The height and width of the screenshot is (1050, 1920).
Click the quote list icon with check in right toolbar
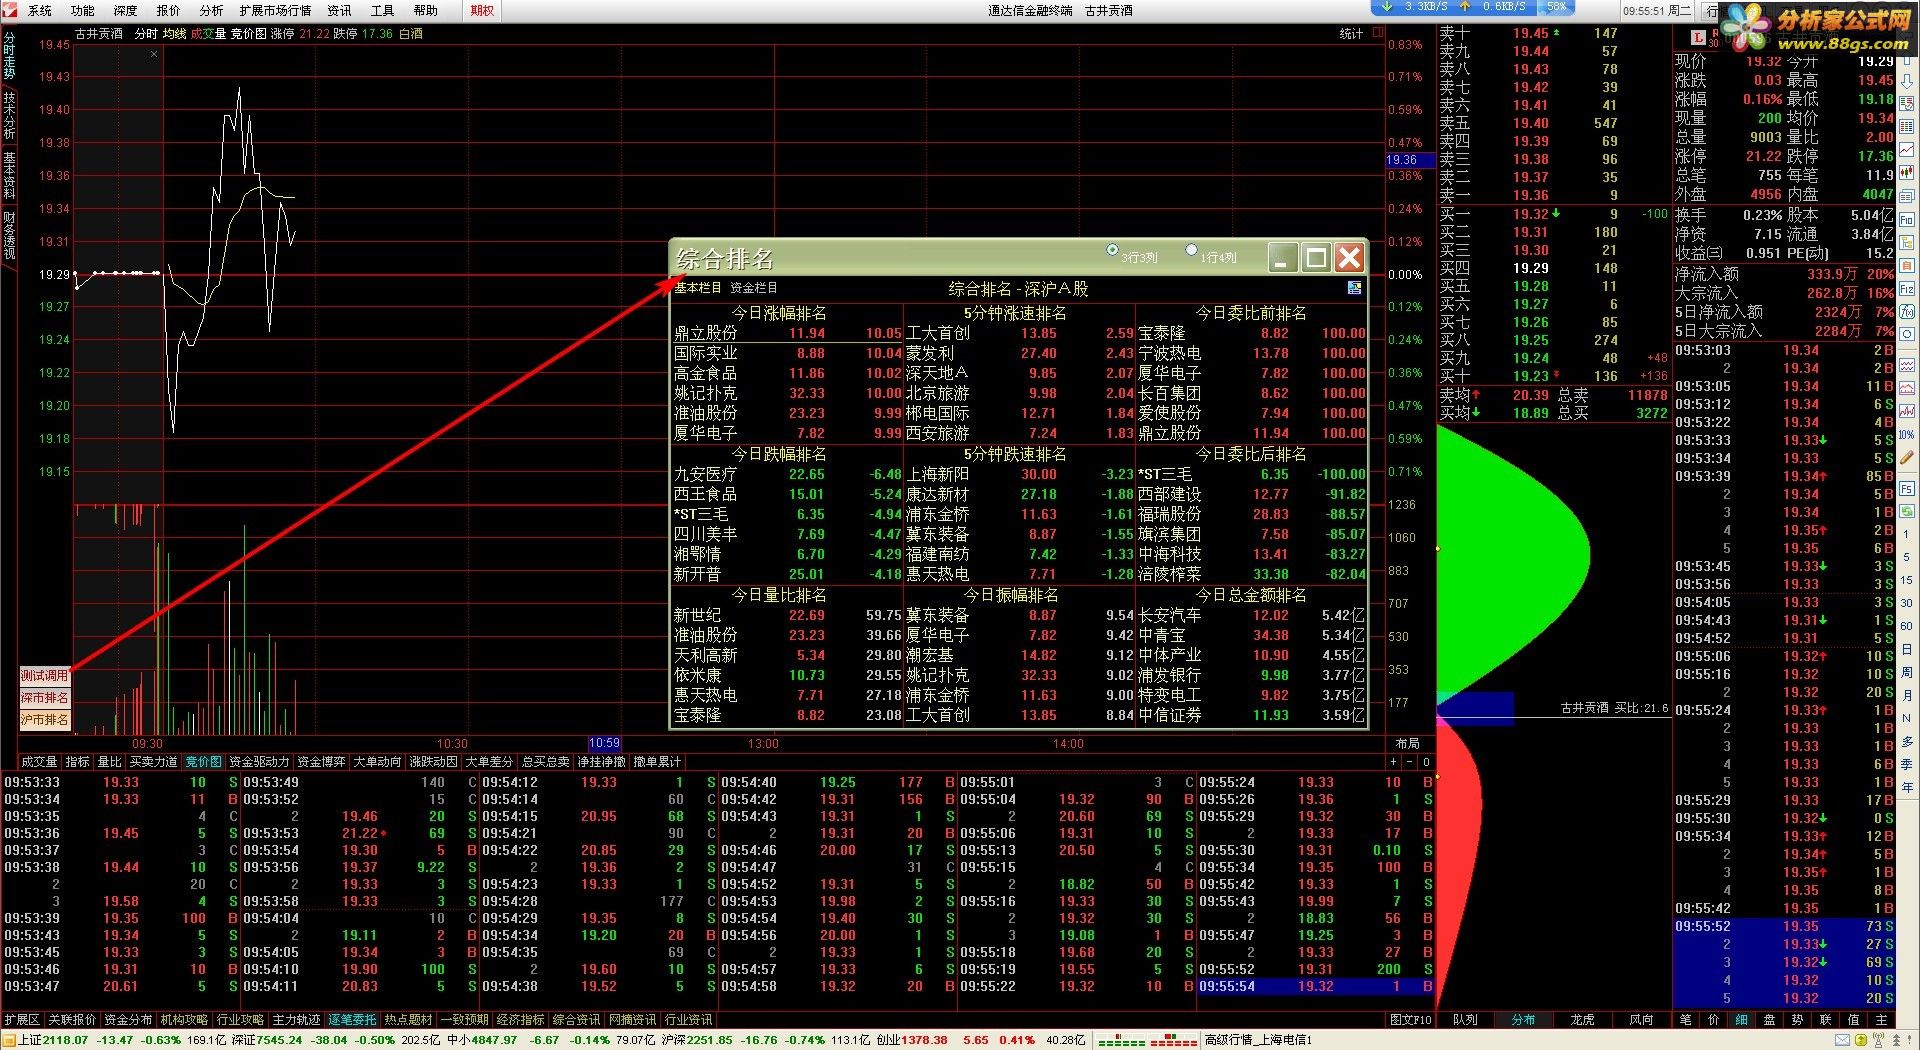pyautogui.click(x=1908, y=106)
